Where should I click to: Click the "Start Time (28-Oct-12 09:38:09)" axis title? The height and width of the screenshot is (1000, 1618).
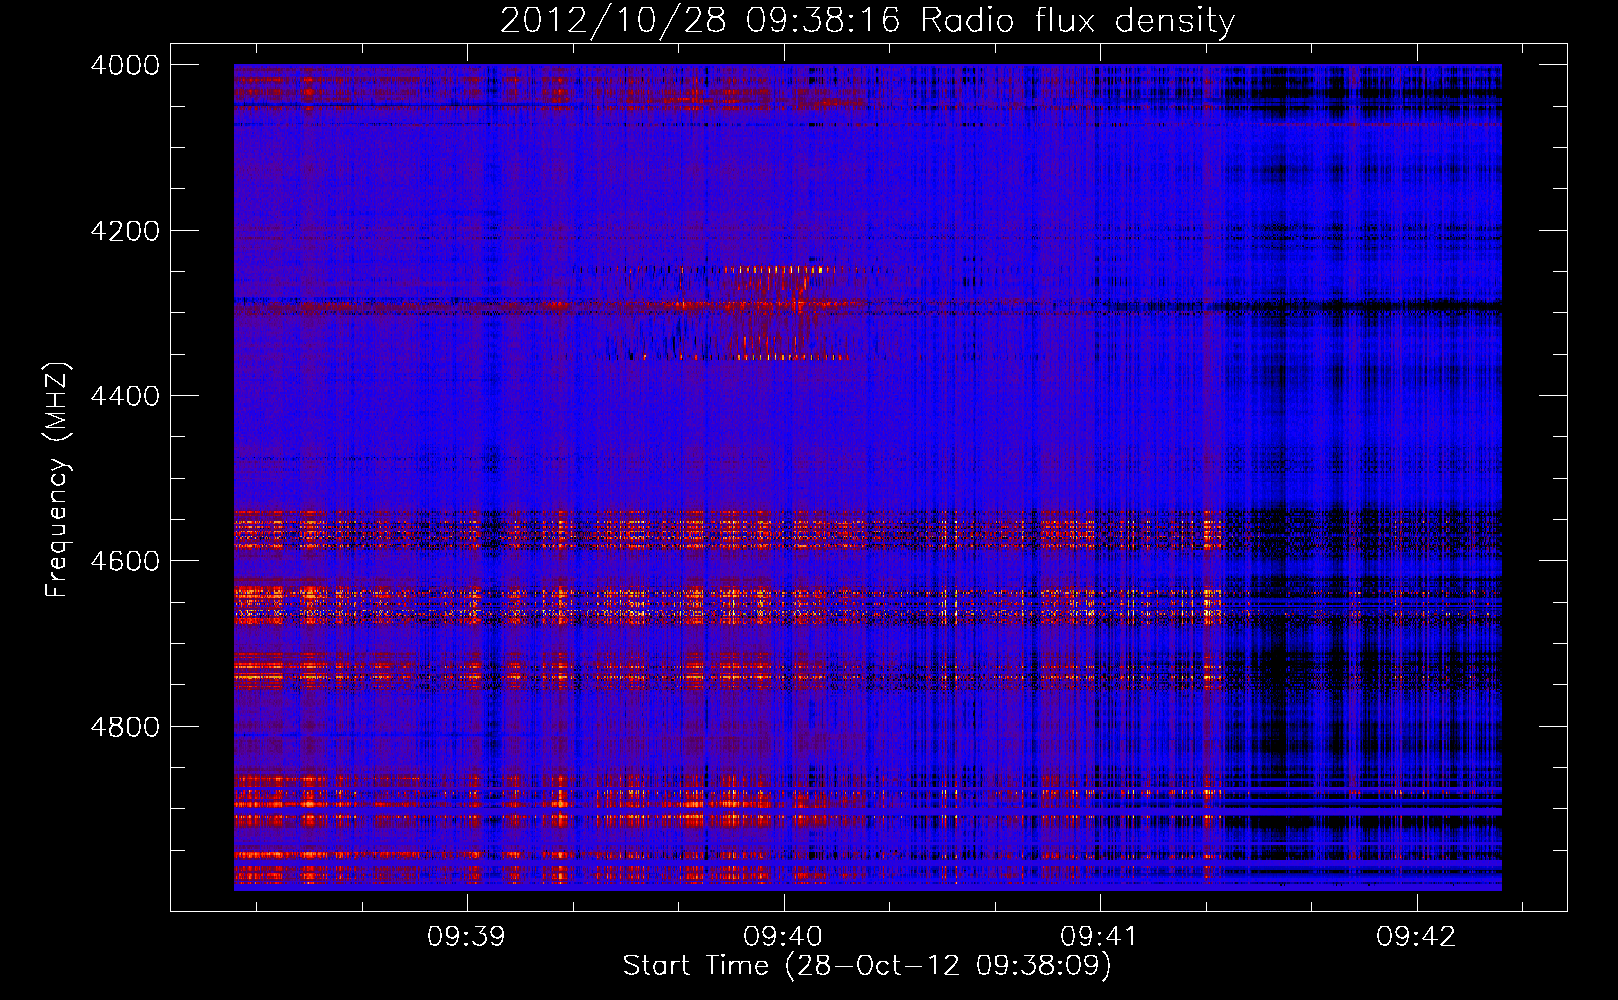[867, 966]
